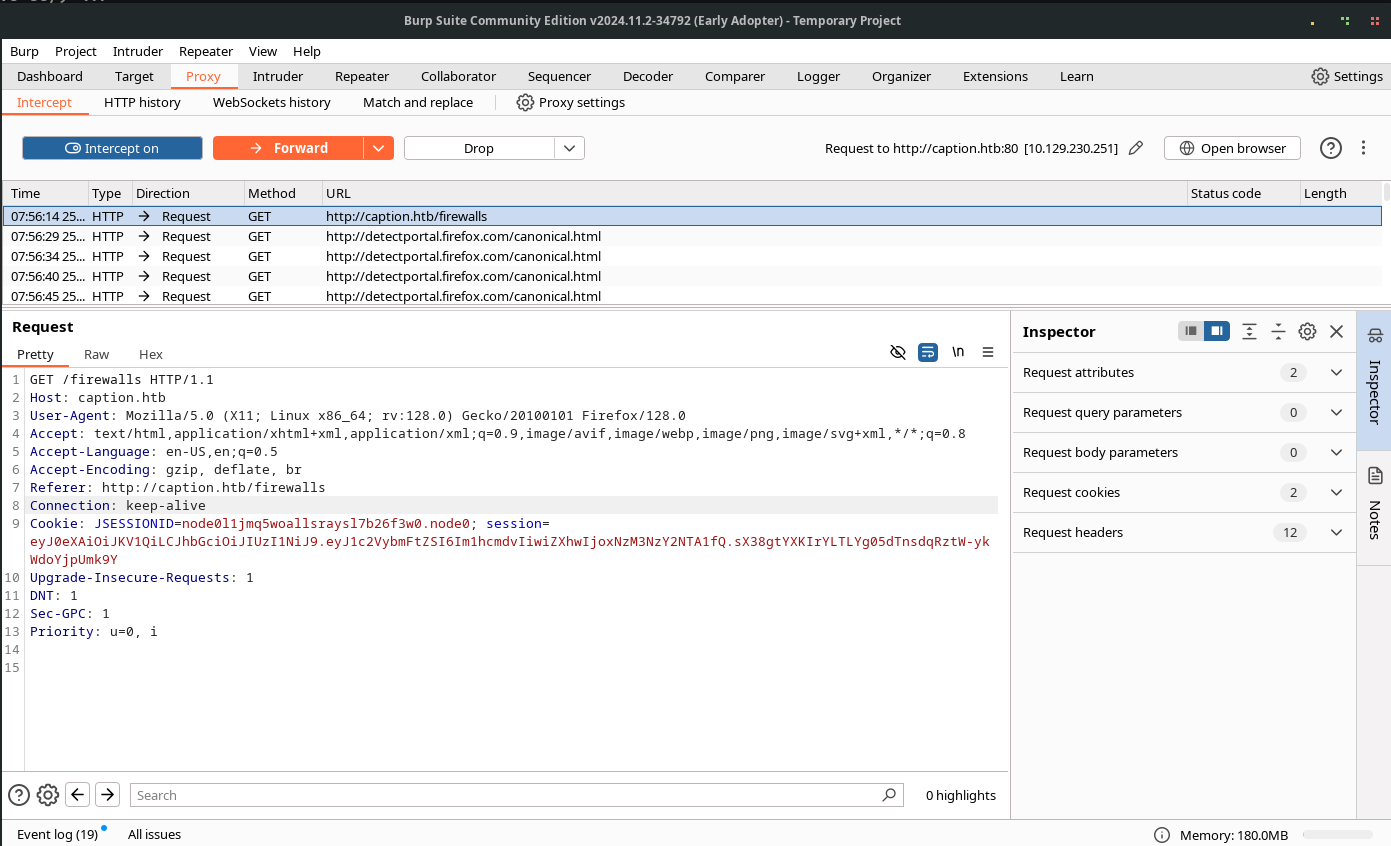1391x846 pixels.
Task: Open Proxy help question mark icon
Action: tap(1330, 148)
